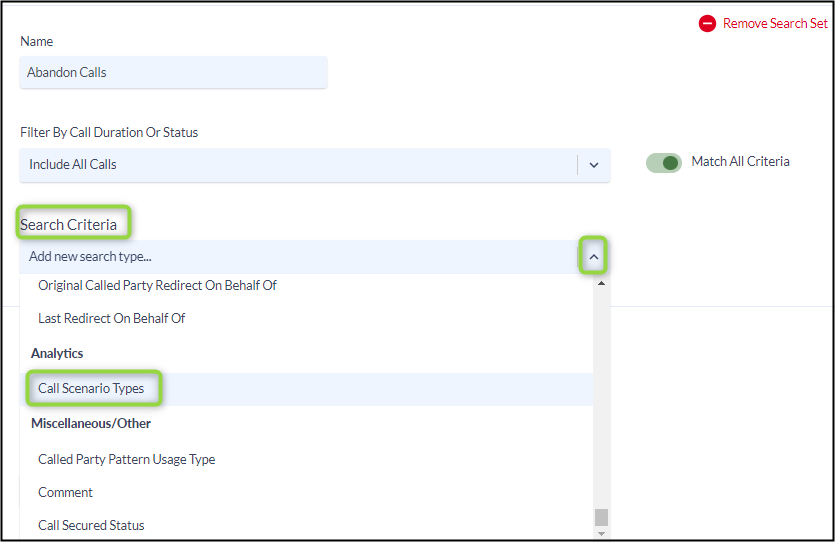Screen dimensions: 835x542
Task: Click the dropdown list scroll down arrow
Action: [601, 533]
